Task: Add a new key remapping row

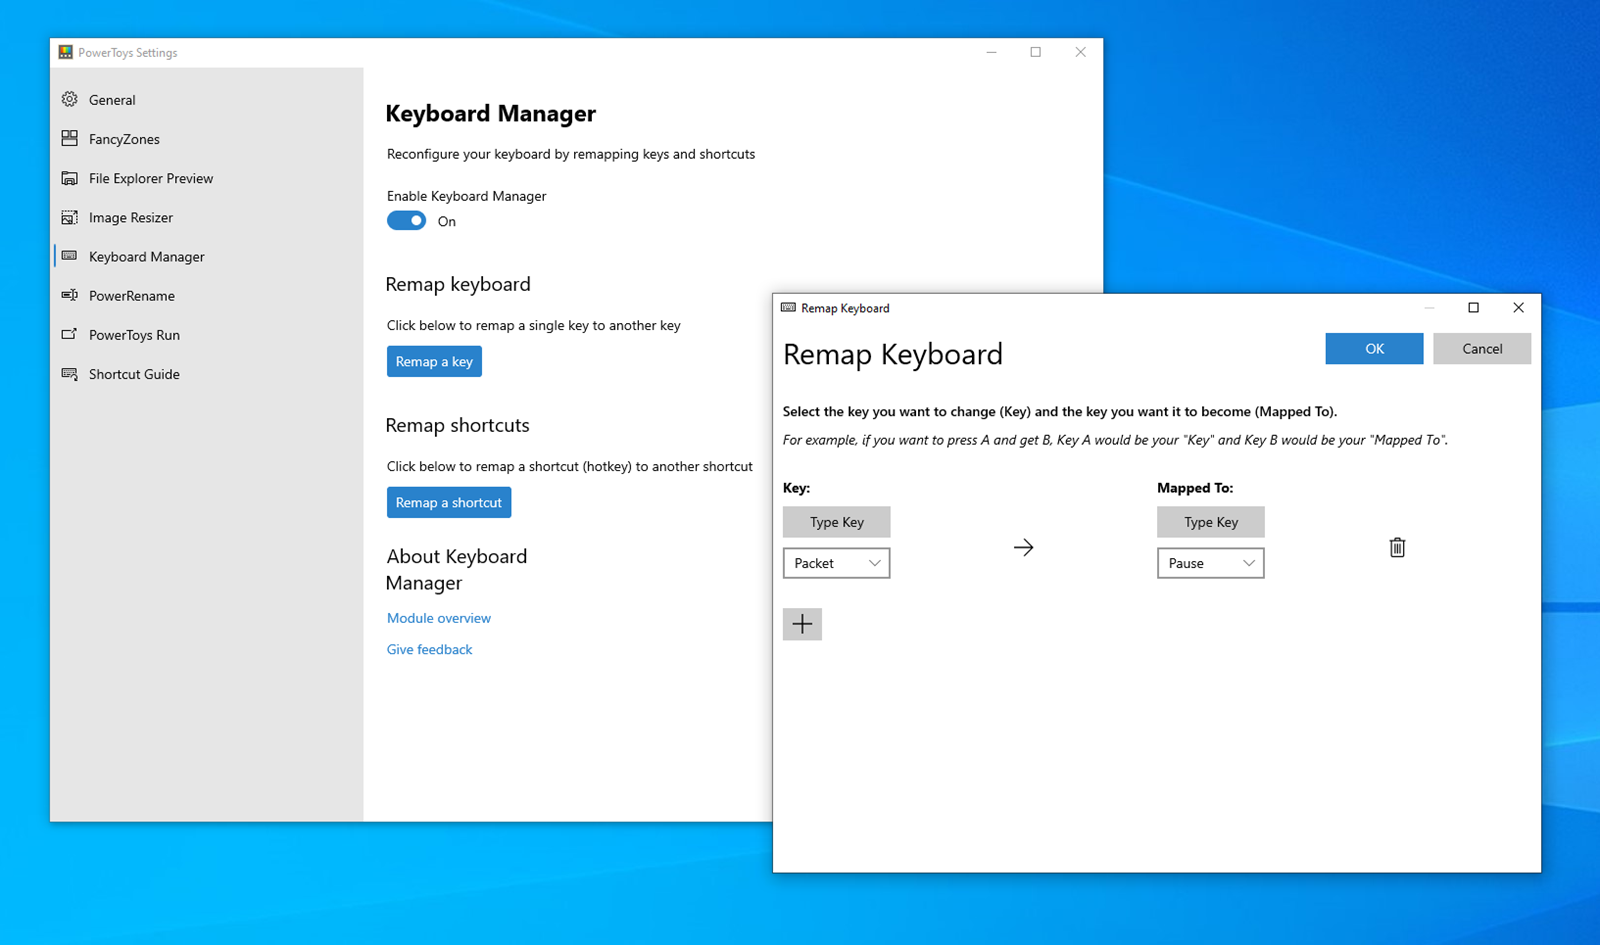Action: 802,624
